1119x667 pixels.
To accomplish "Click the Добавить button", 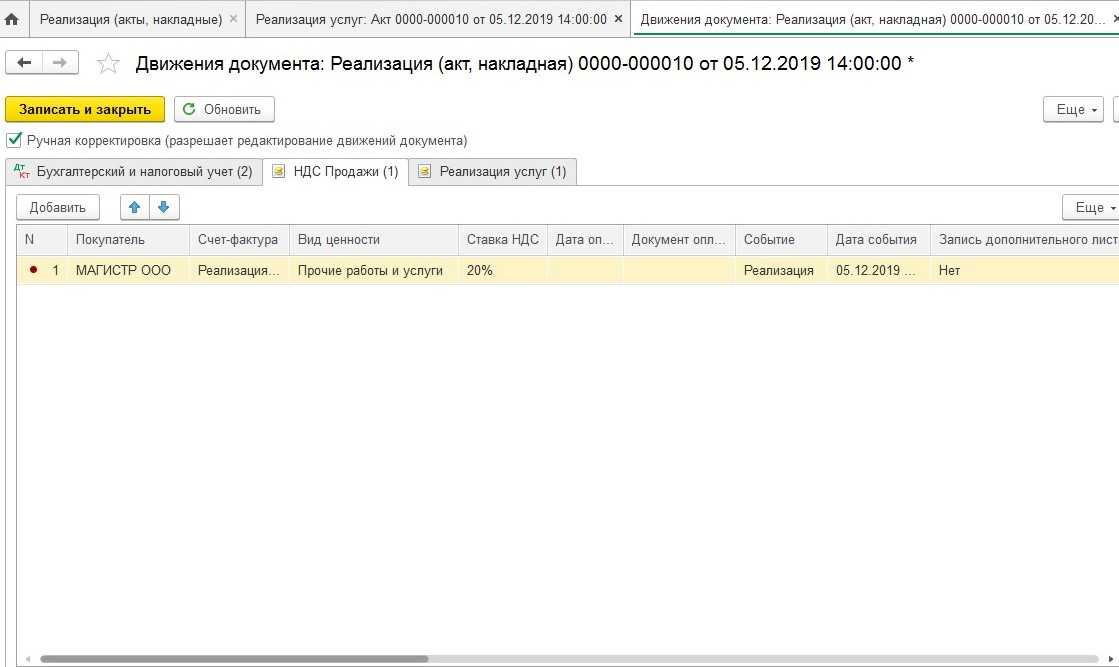I will [58, 207].
